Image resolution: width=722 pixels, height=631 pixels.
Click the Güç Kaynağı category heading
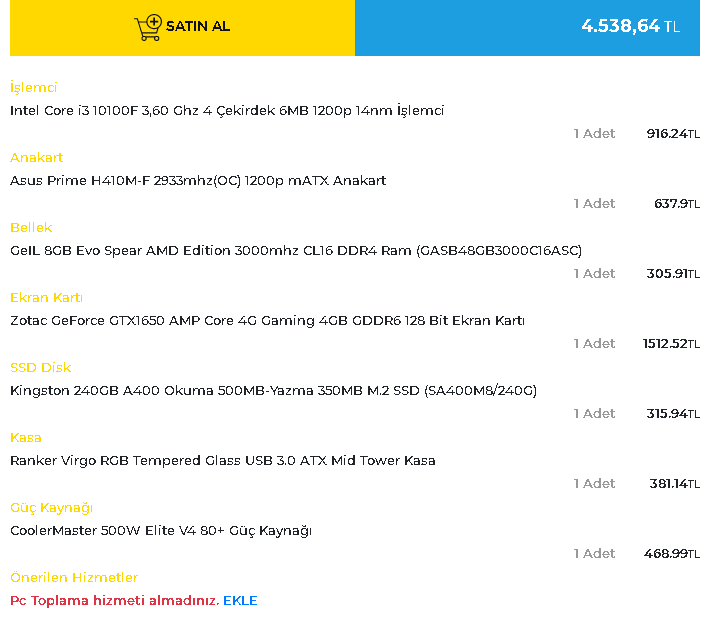[x=52, y=508]
